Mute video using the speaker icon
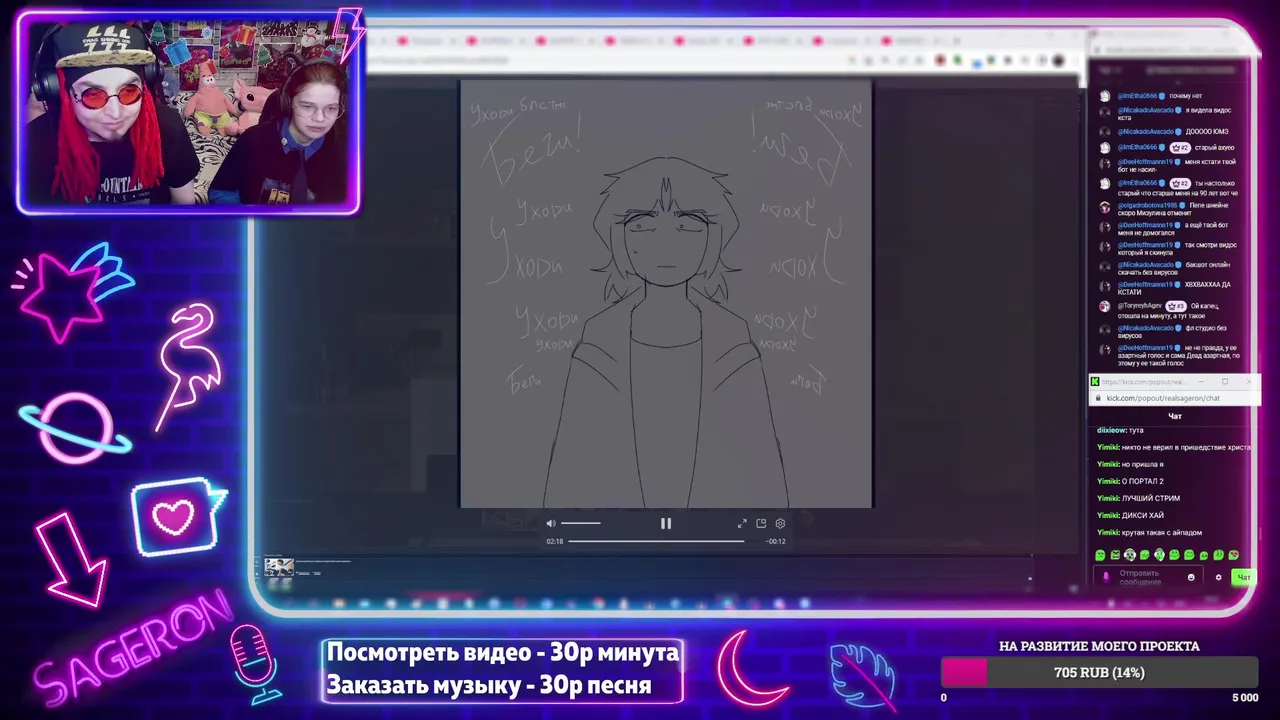Screen dimensions: 1280x720 [x=550, y=523]
